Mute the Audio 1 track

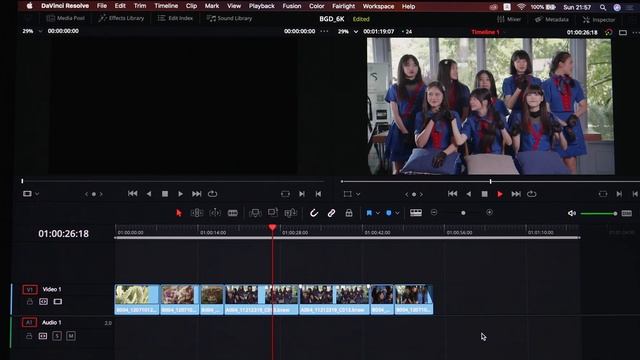71,336
